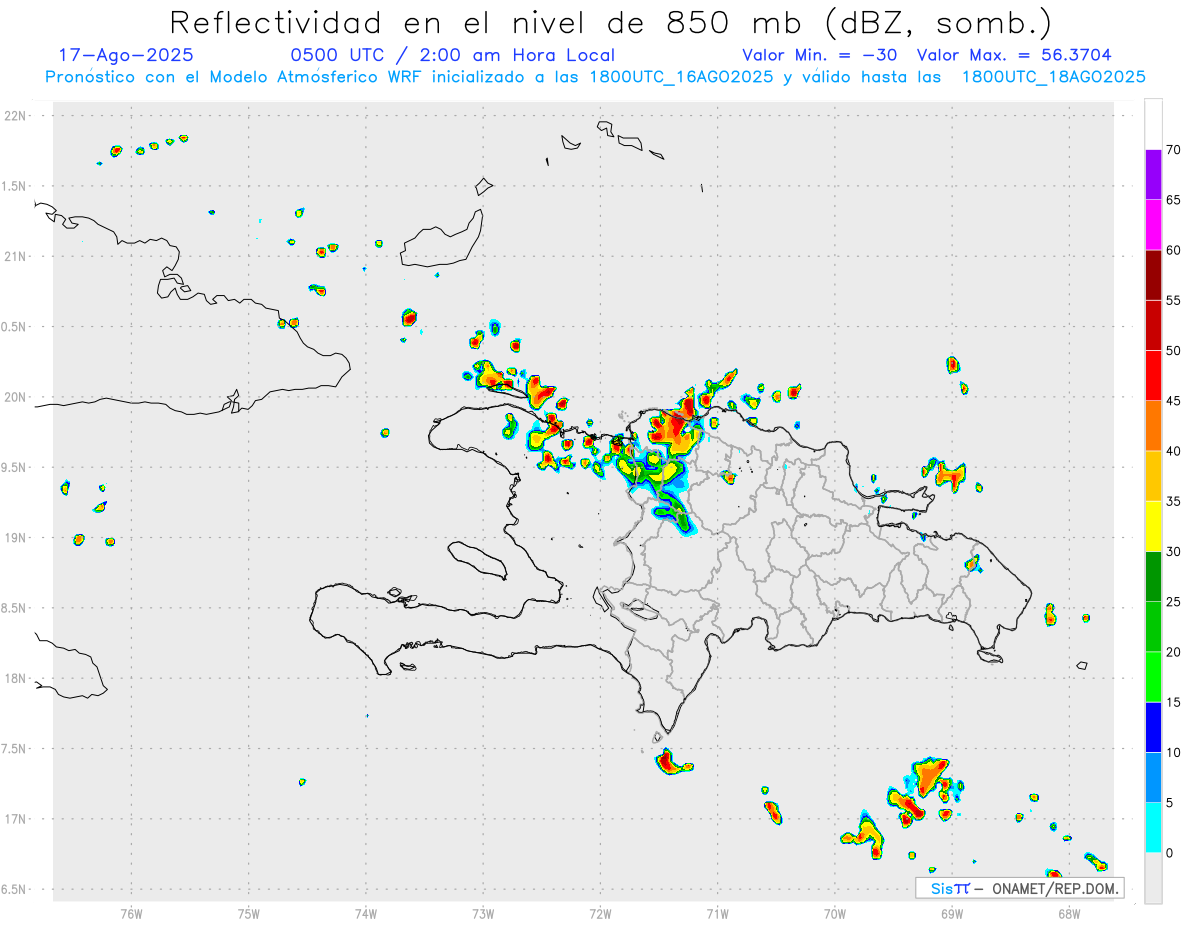Viewport: 1200px width, 927px height.
Task: Select the text Valor Max. = 56.3704
Action: [1014, 55]
